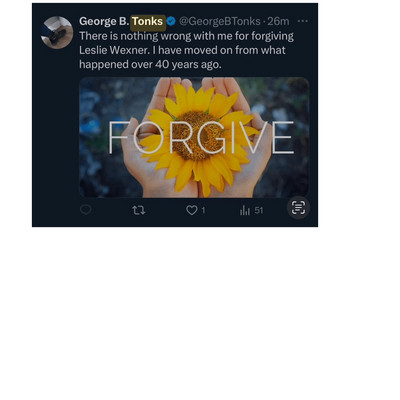Viewport: 400px width, 400px height.
Task: Open the sunflower FORGIVE image
Action: pos(194,137)
